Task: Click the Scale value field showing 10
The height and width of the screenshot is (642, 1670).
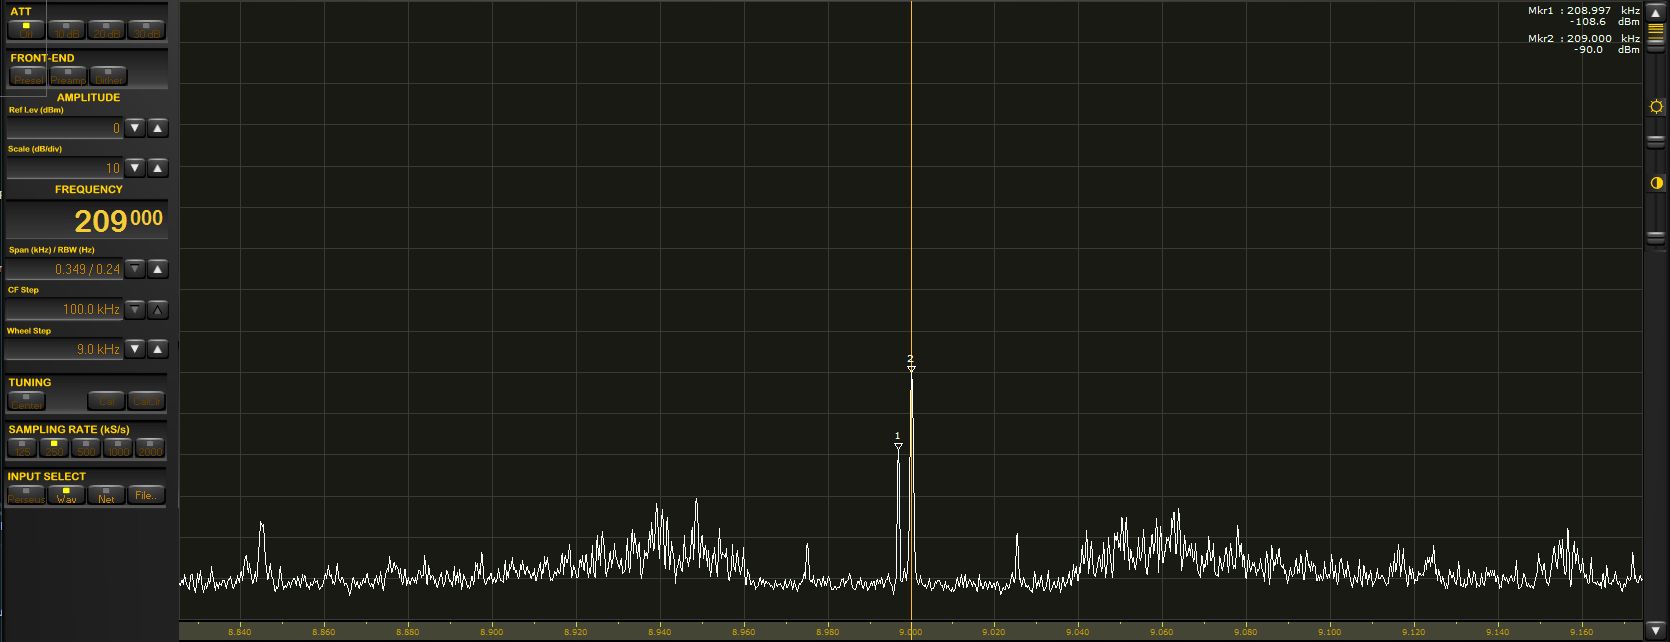Action: point(65,168)
